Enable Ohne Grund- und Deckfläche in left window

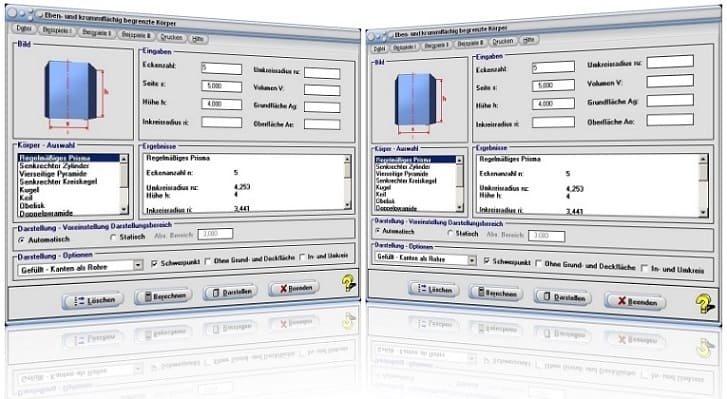208,261
